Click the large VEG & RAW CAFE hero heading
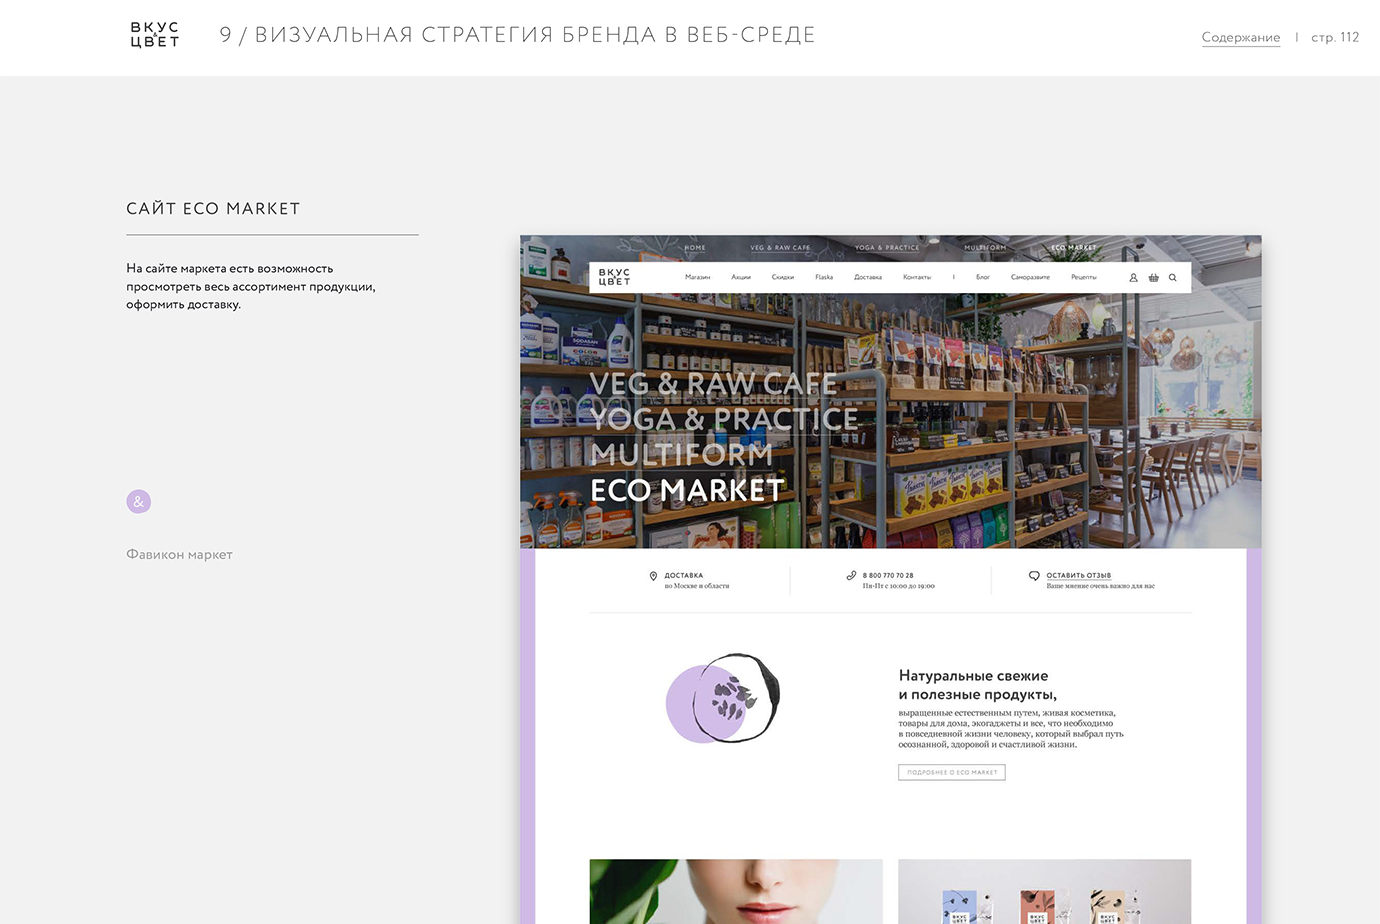Viewport: 1380px width, 924px height. [x=713, y=384]
